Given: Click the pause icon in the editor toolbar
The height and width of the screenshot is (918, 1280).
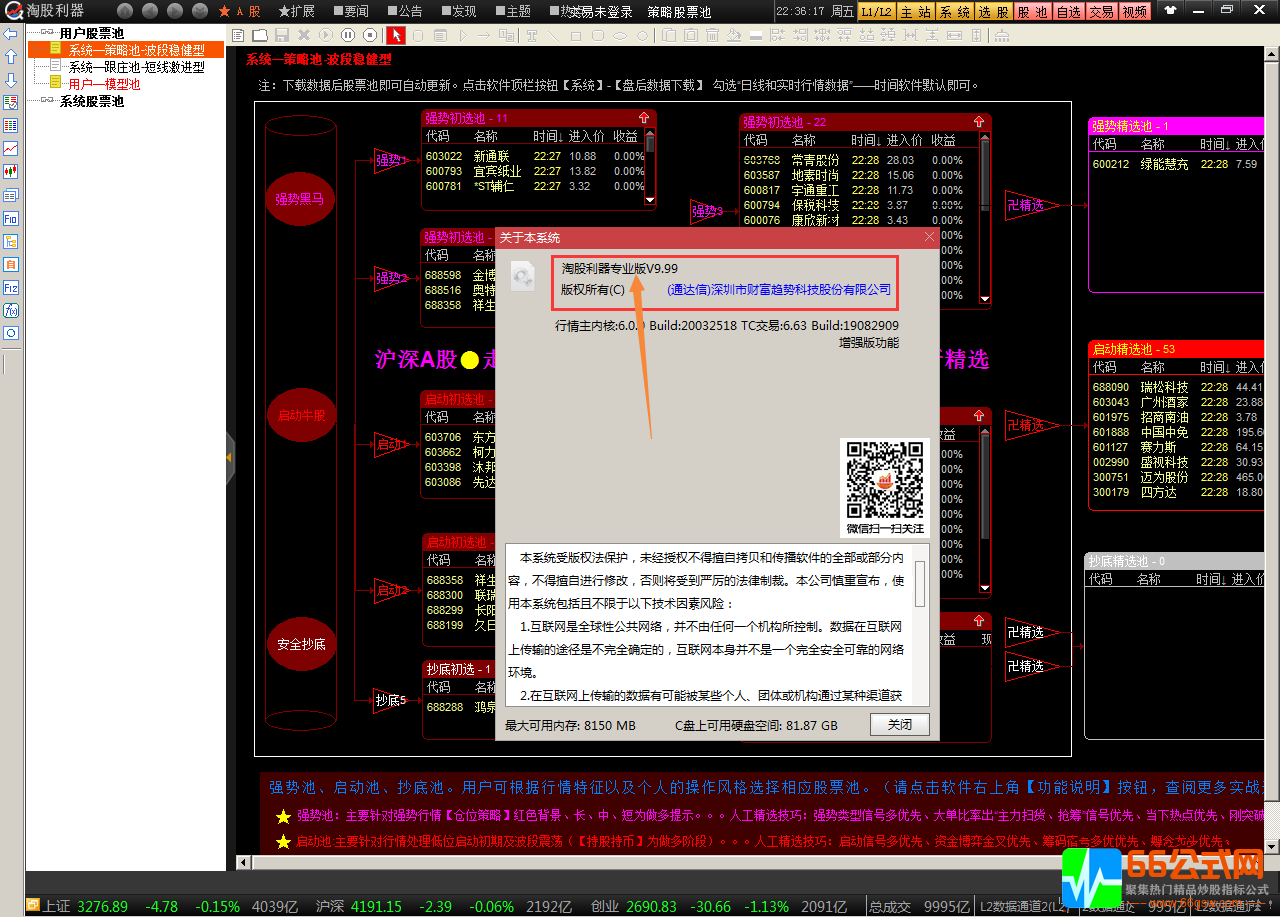Looking at the screenshot, I should pos(346,35).
